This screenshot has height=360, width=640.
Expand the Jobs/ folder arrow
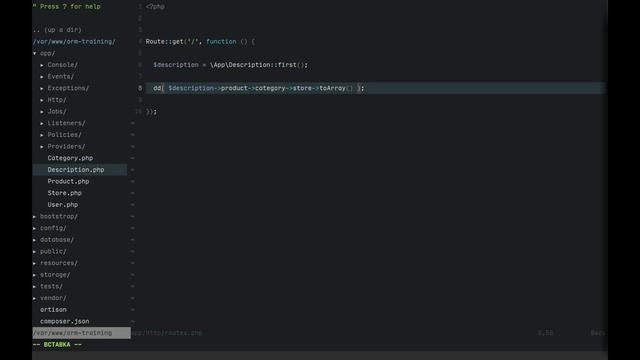(x=42, y=111)
